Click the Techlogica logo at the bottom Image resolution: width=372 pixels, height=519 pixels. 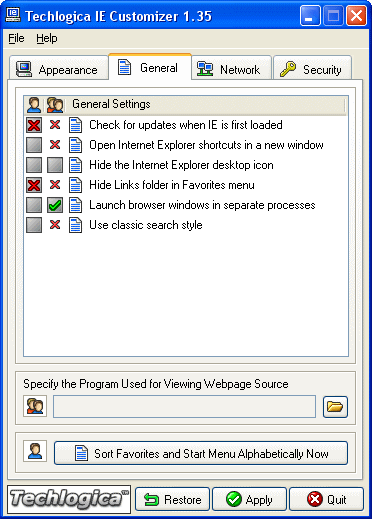pyautogui.click(x=69, y=499)
